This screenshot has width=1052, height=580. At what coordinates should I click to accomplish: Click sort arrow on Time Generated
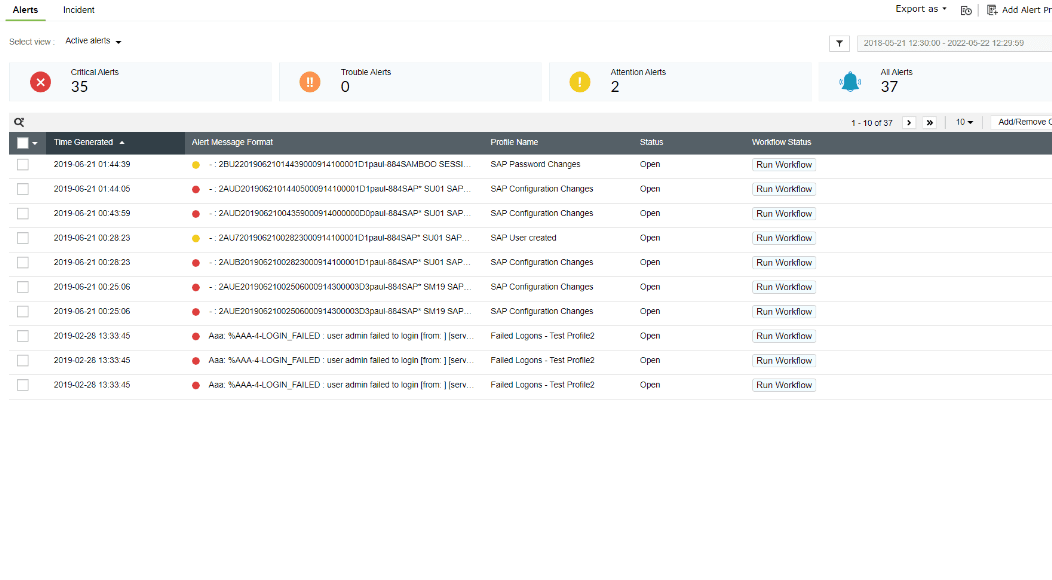122,142
